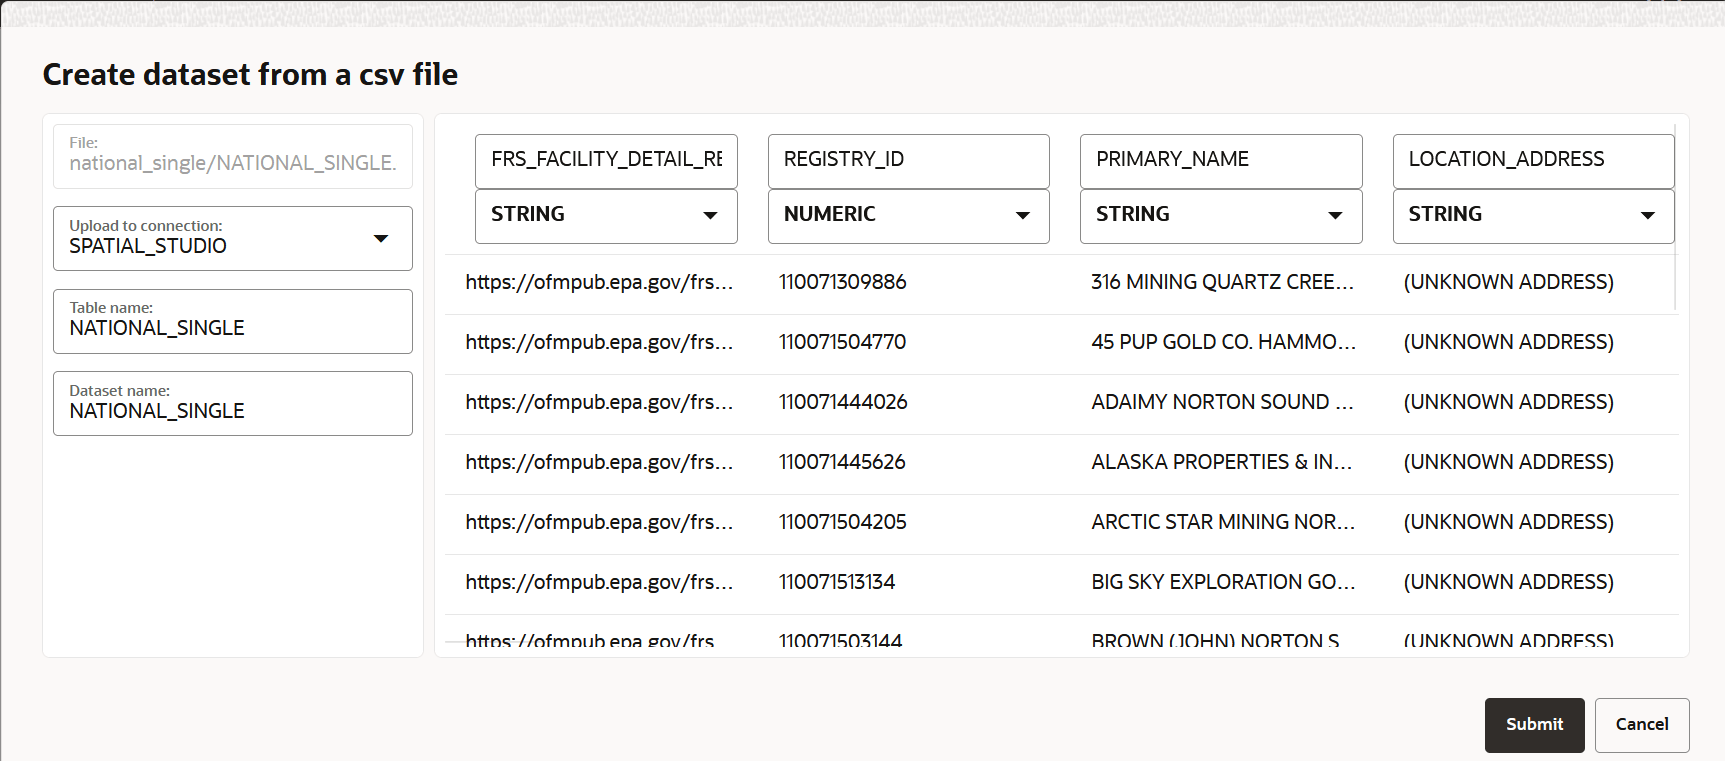This screenshot has width=1725, height=761.
Task: Edit the FRS_FACILITY_DETAIL_RE column name field
Action: tap(606, 161)
